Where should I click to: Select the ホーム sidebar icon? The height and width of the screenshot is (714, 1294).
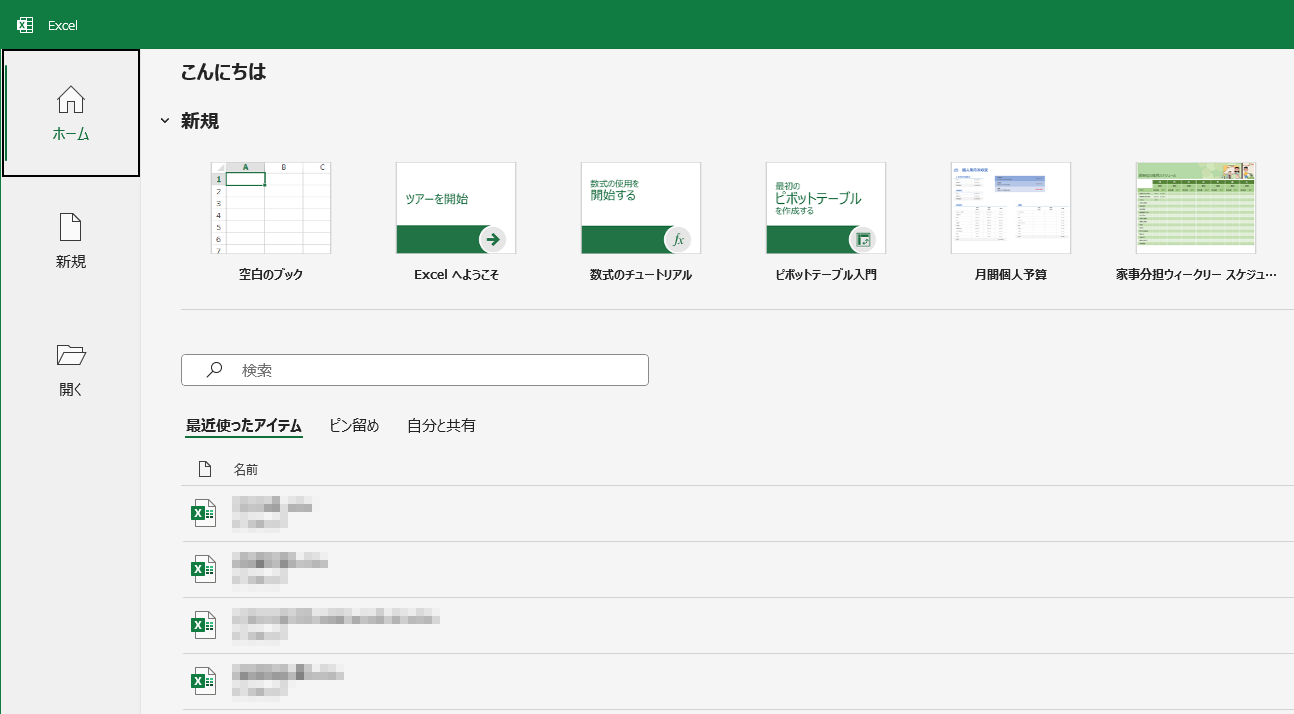70,112
